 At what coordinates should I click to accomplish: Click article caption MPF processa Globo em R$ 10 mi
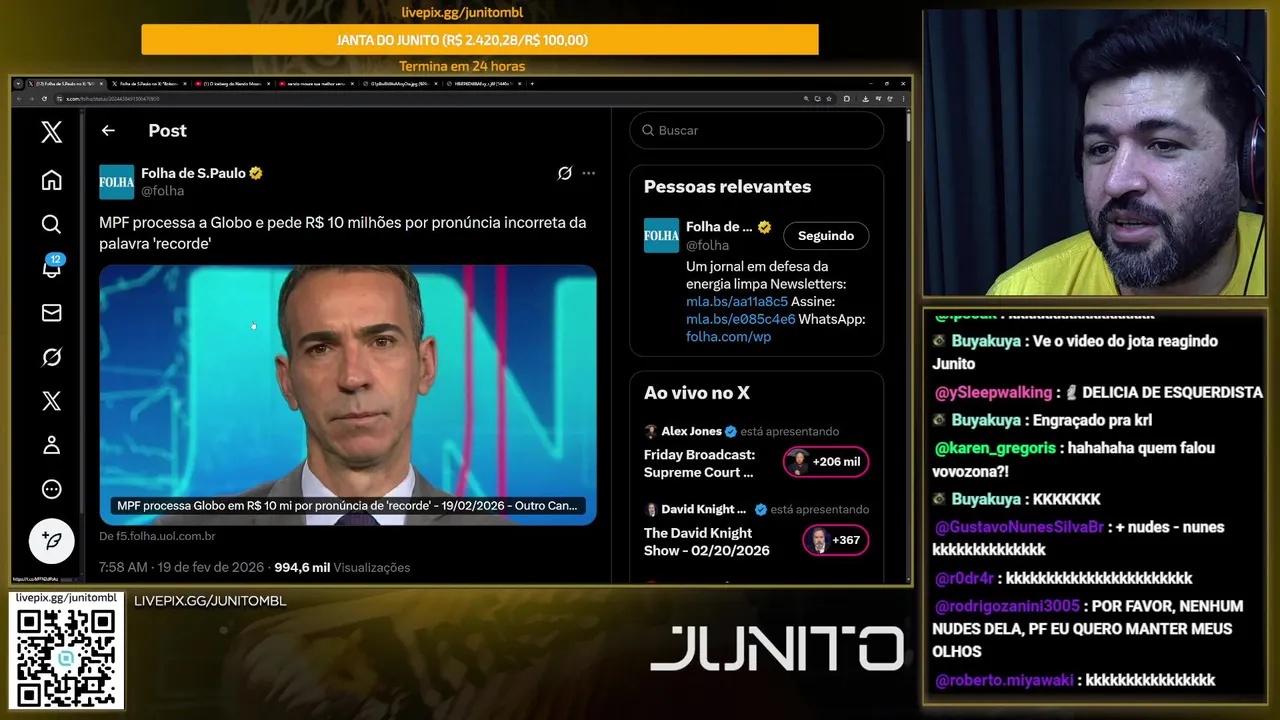point(347,506)
